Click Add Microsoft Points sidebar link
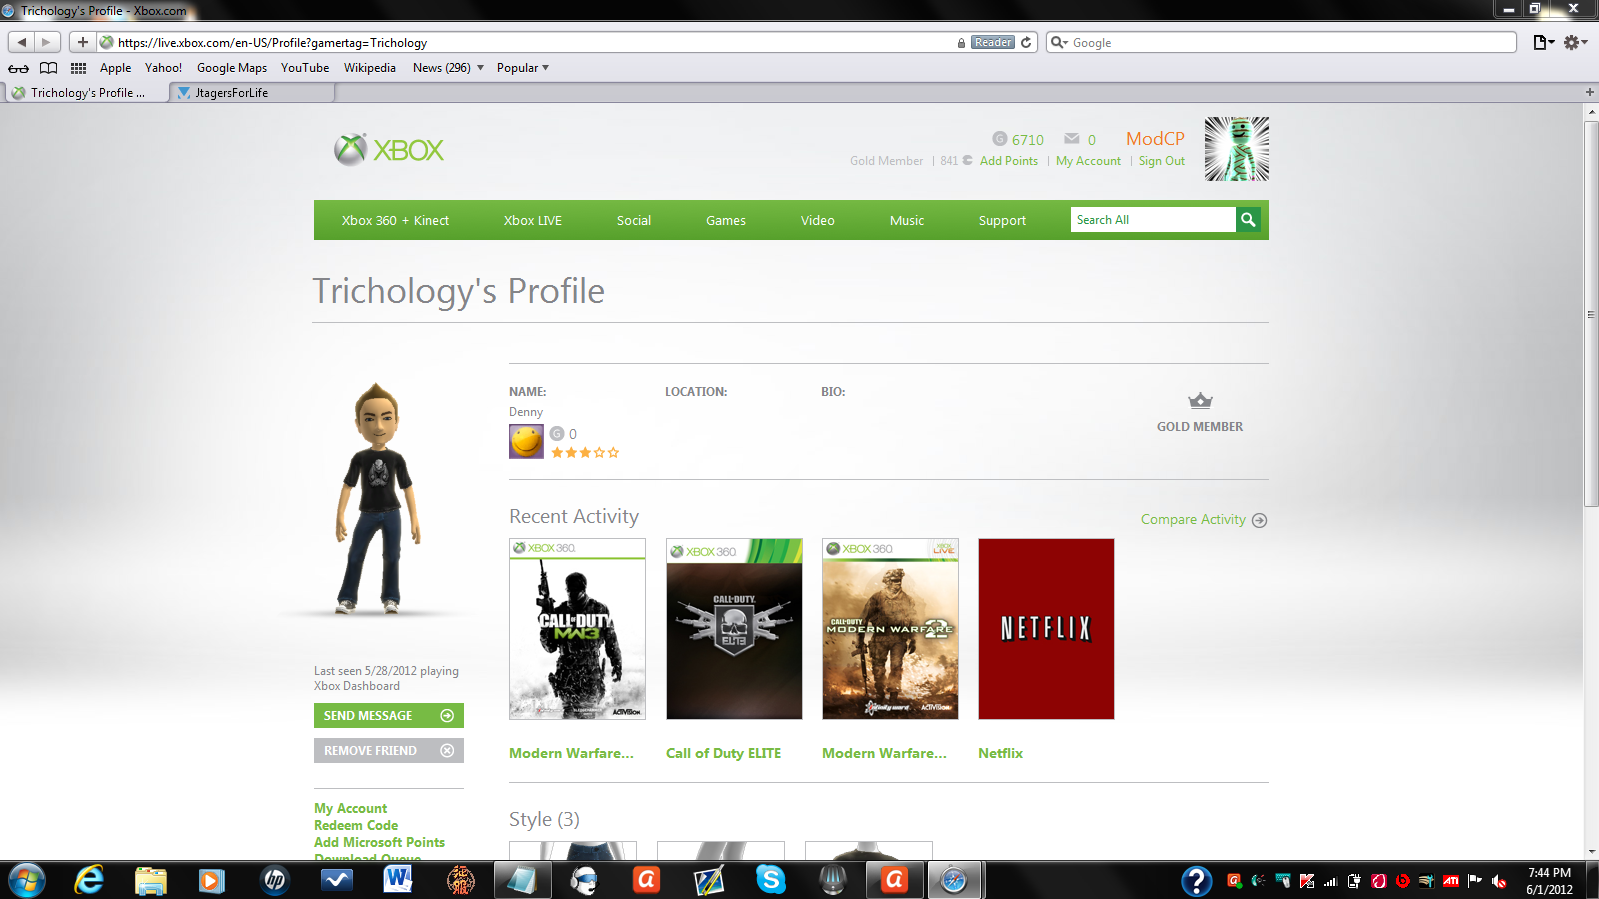 coord(379,842)
